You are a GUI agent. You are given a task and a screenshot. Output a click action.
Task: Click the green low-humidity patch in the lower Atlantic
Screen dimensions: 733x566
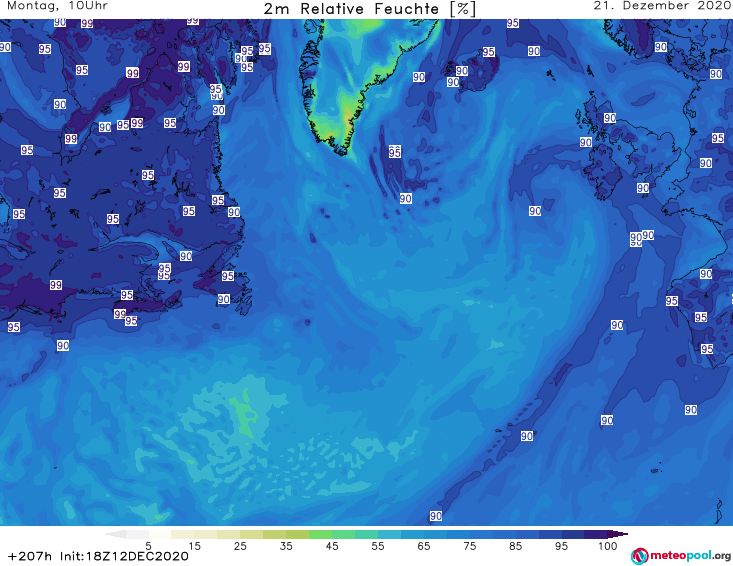tap(244, 414)
